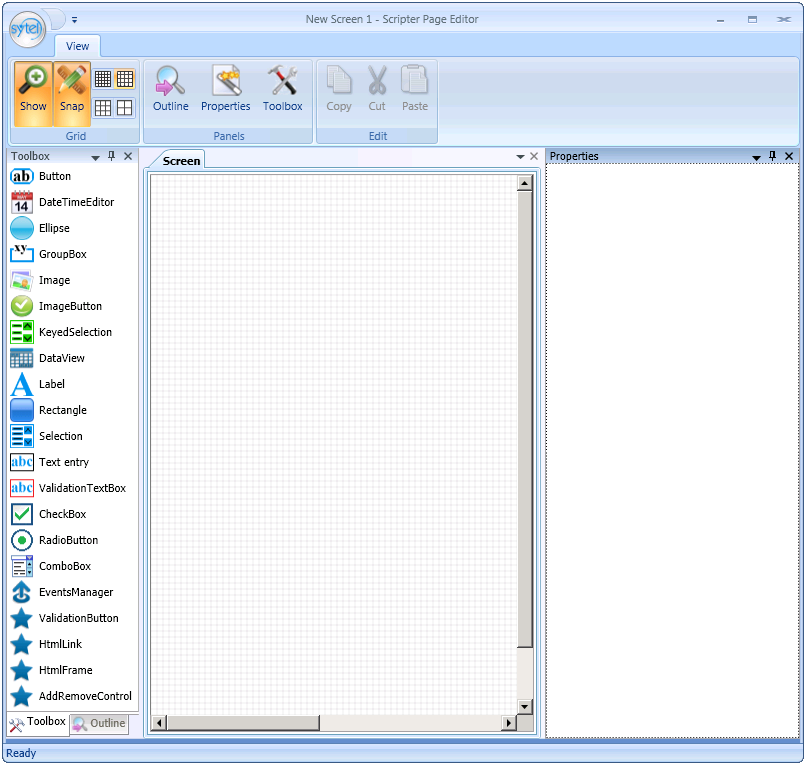Open the Sytel application menu orb
The height and width of the screenshot is (765, 806).
tap(27, 29)
